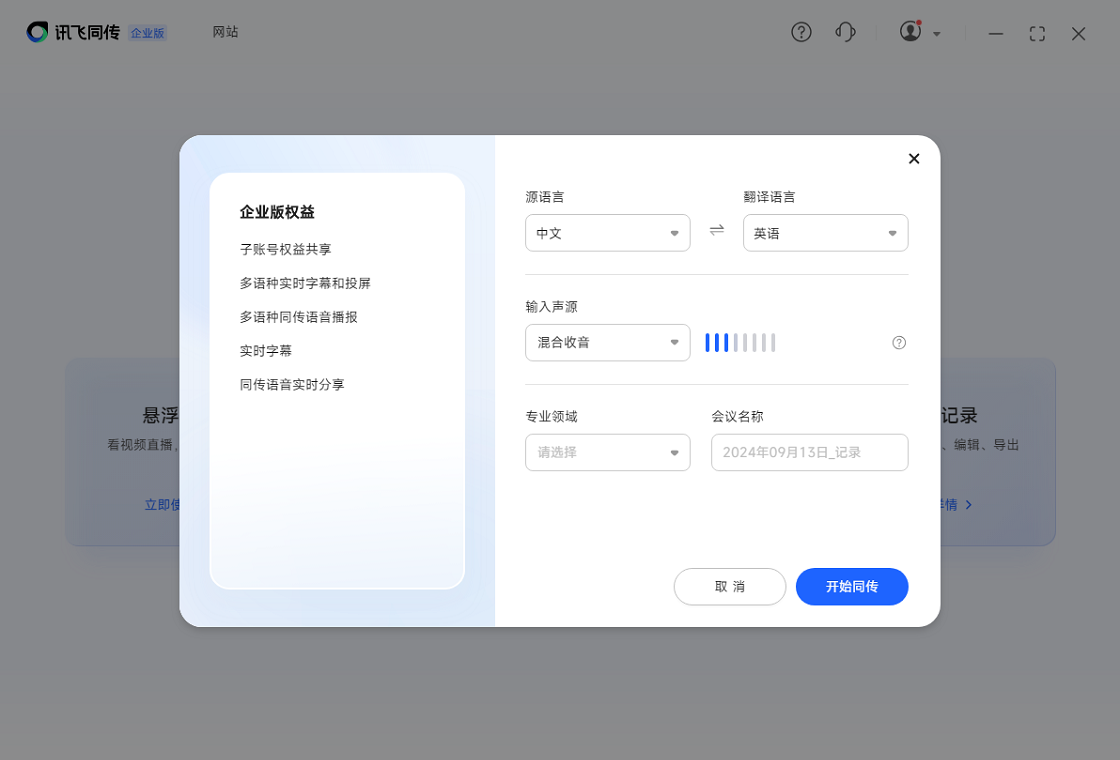Expand the account menu arrow beside avatar
Image resolution: width=1120 pixels, height=760 pixels.
coord(937,34)
